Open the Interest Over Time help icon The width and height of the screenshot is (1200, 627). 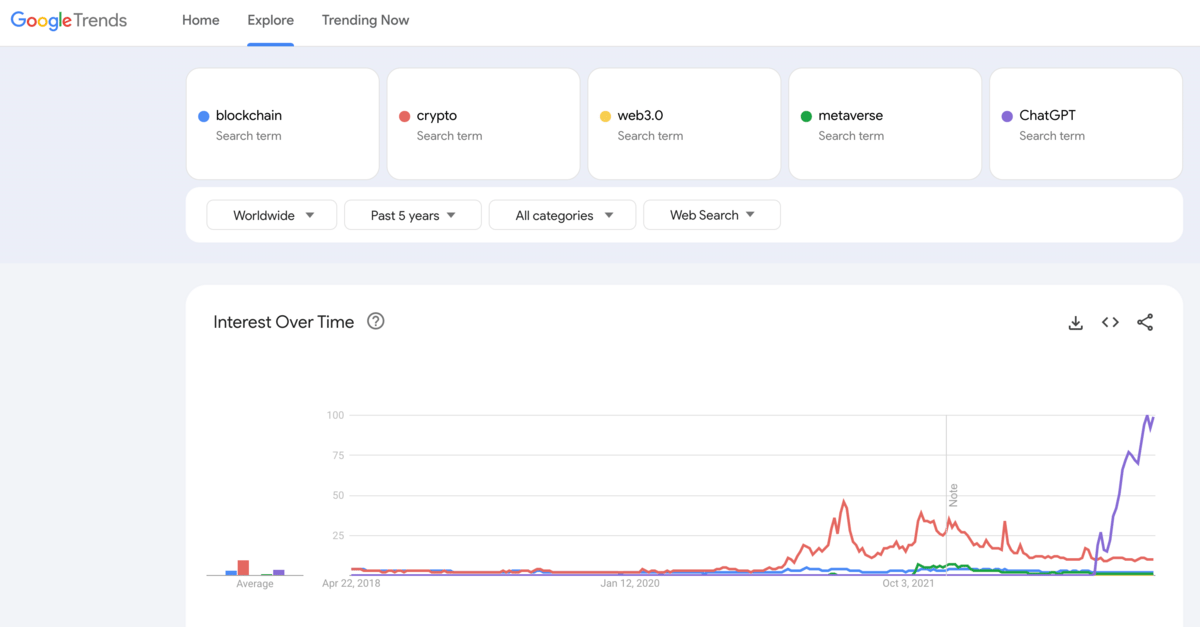click(x=376, y=321)
